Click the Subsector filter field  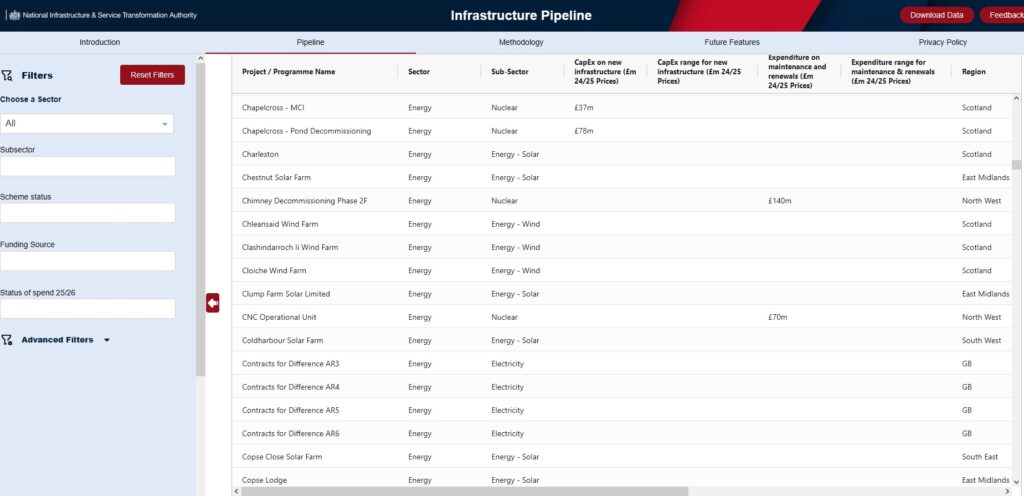(88, 166)
